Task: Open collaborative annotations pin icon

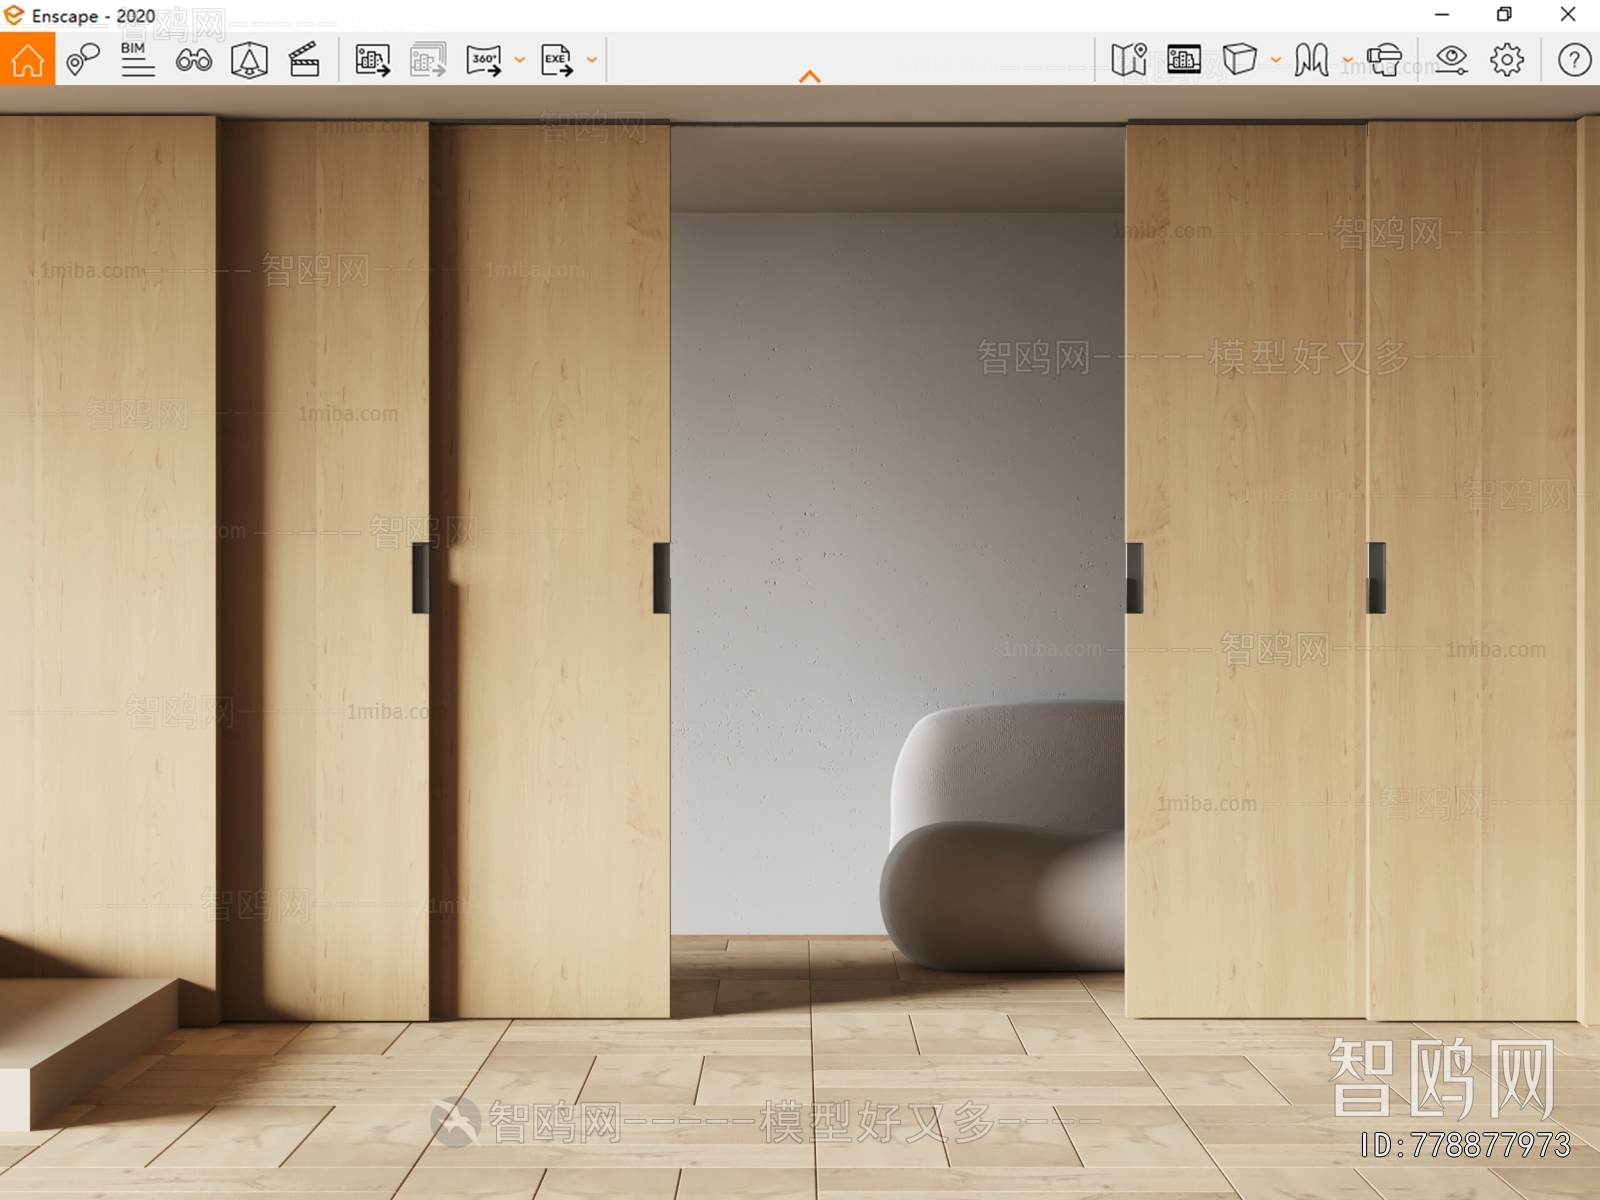Action: click(x=83, y=60)
